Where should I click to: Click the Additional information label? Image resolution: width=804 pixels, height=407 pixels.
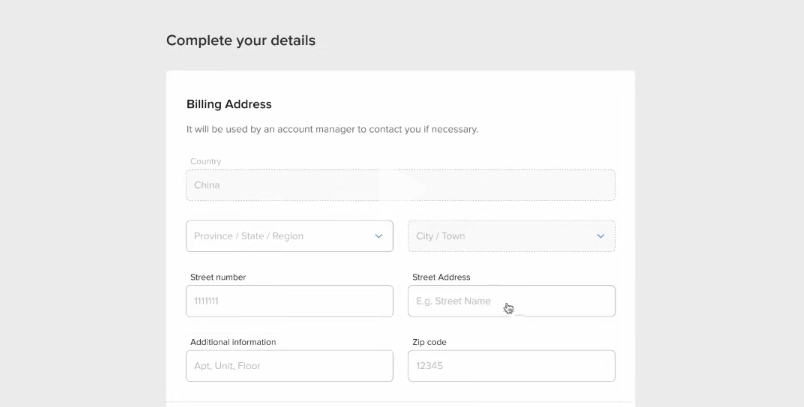pyautogui.click(x=233, y=342)
